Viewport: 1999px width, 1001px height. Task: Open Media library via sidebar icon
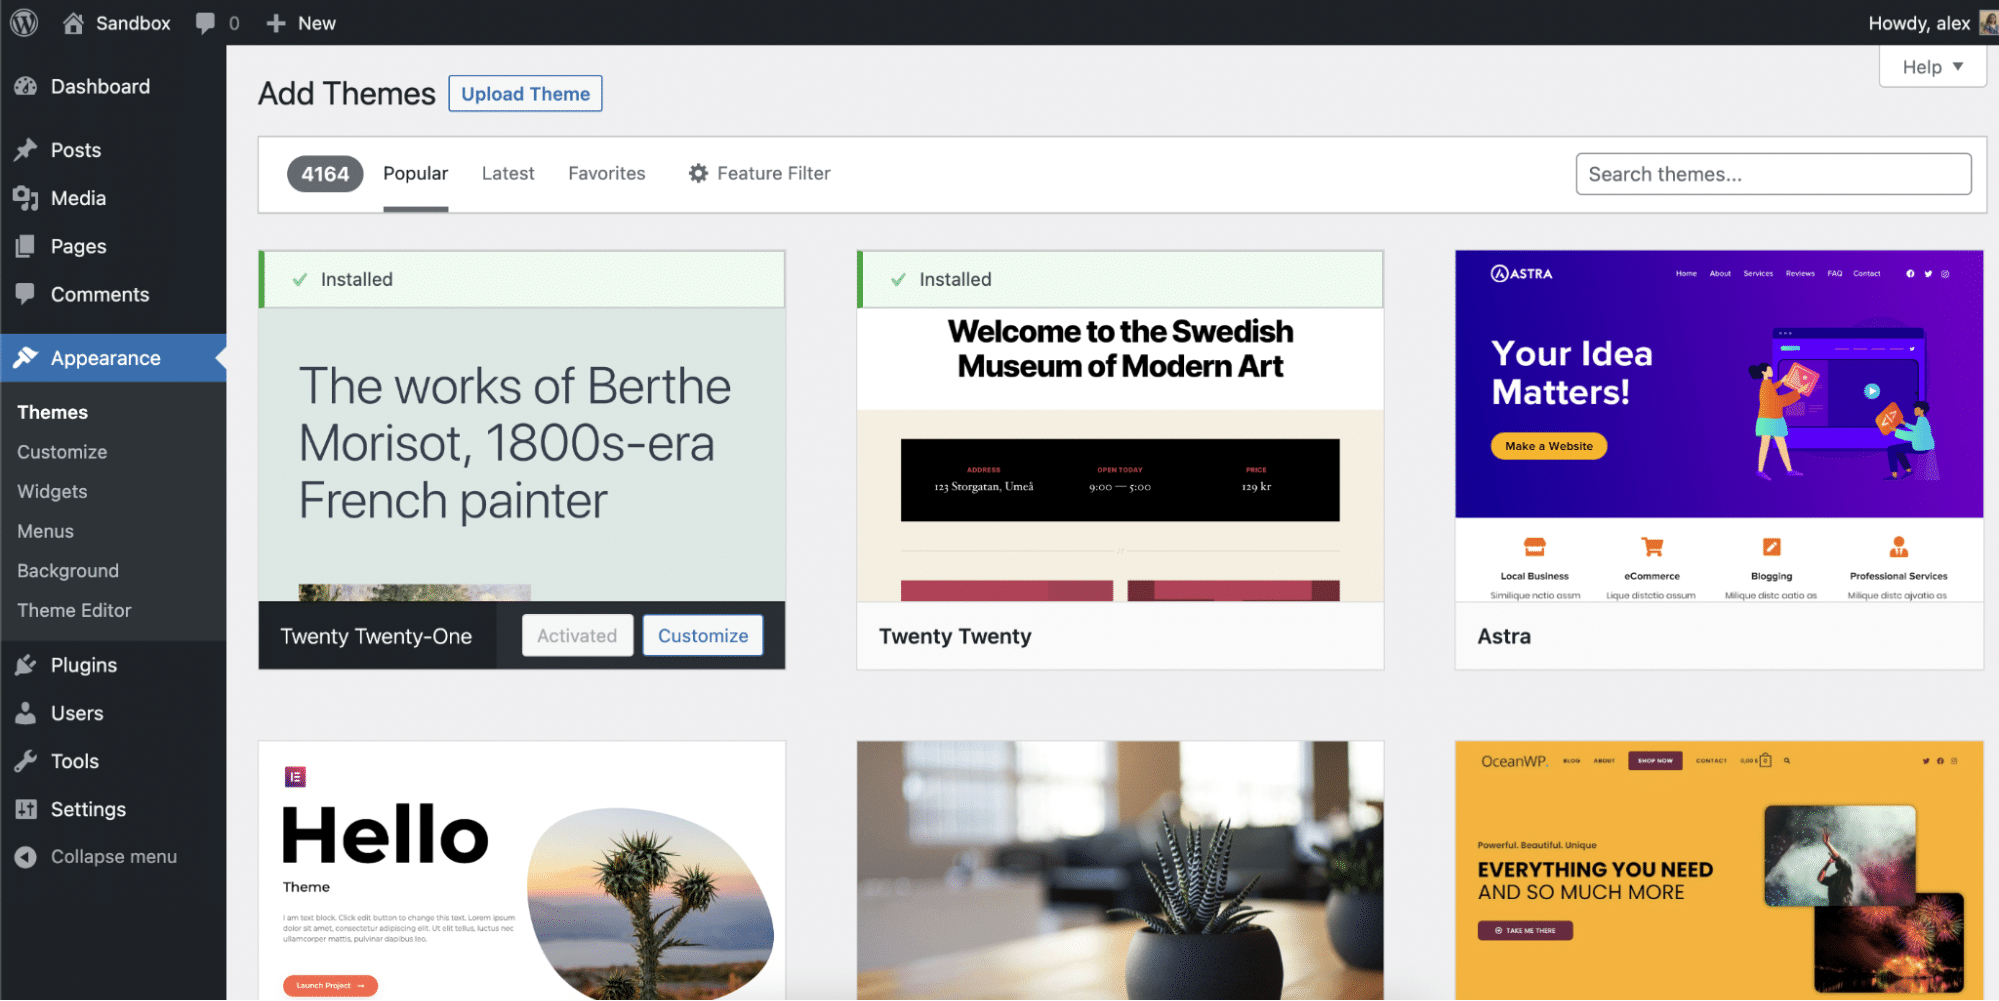coord(27,198)
